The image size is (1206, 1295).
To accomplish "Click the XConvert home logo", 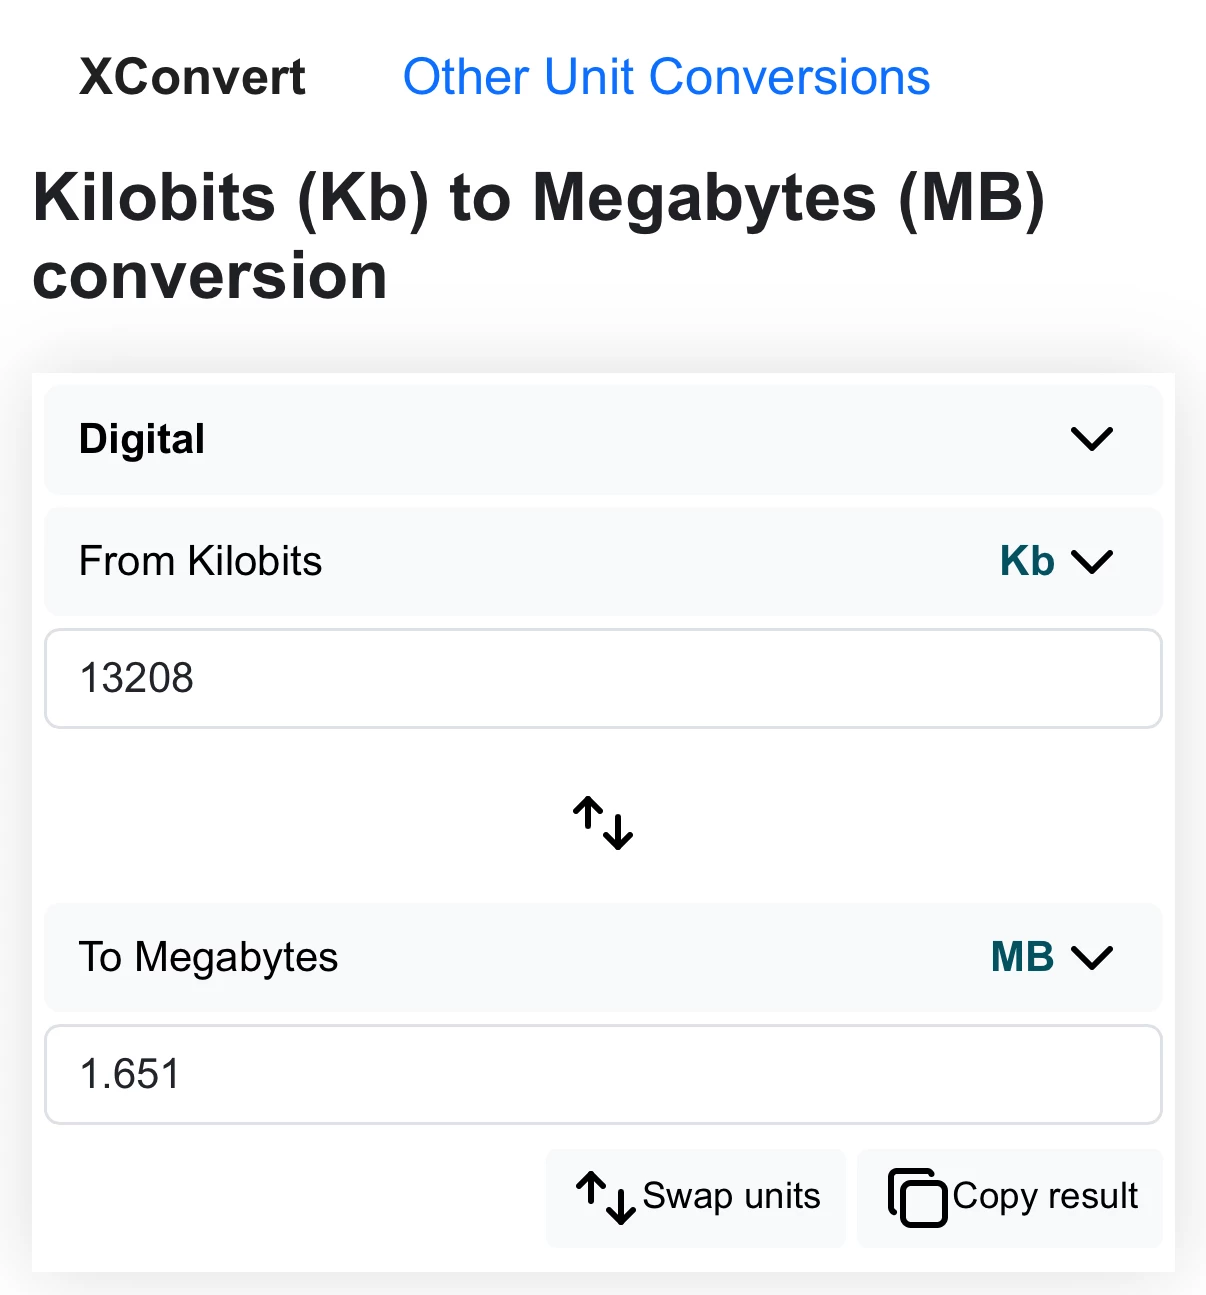I will [x=192, y=77].
